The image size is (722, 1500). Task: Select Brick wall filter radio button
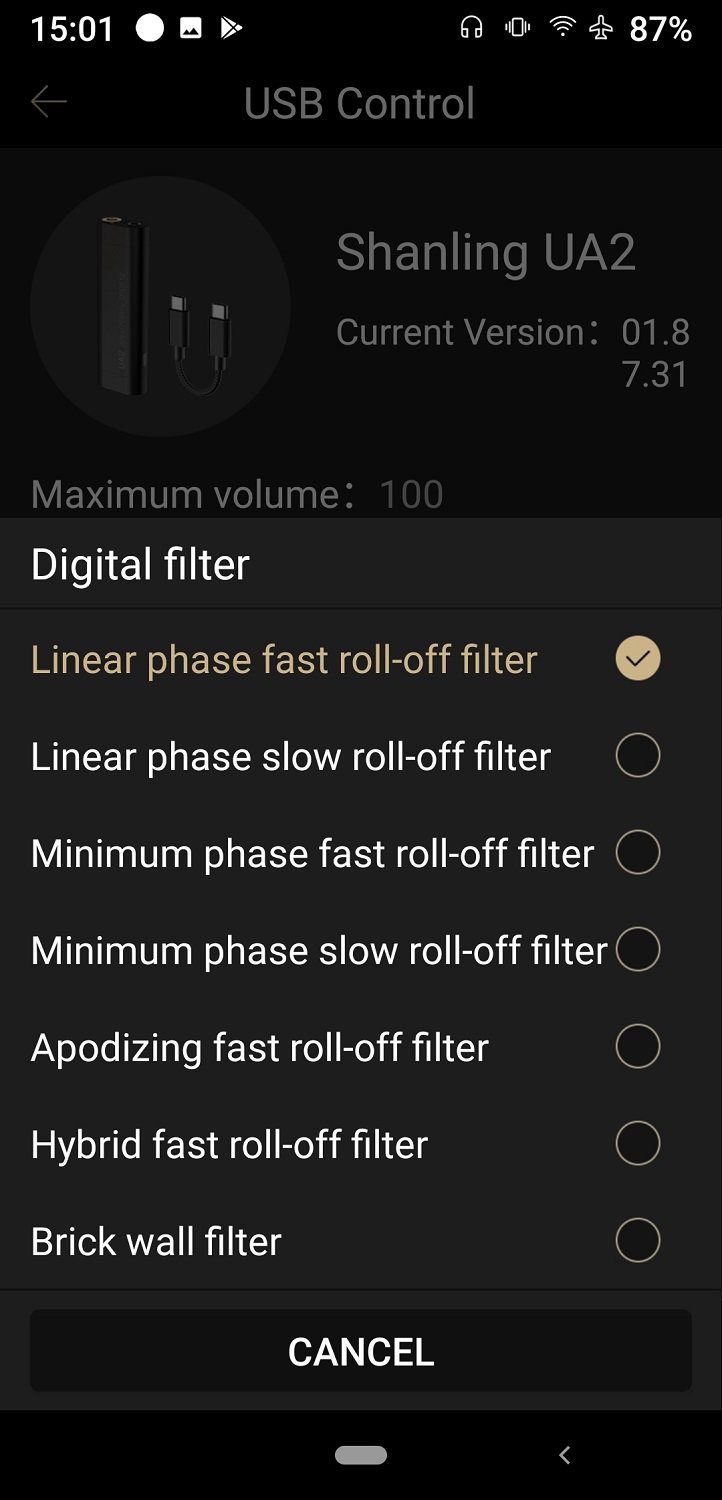click(638, 1241)
